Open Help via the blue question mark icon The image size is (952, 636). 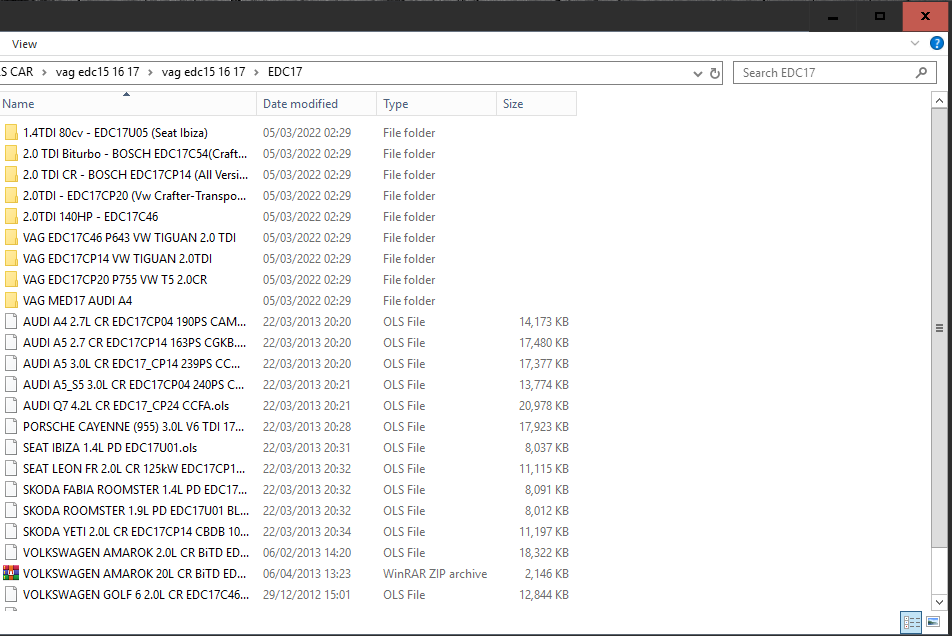[937, 43]
